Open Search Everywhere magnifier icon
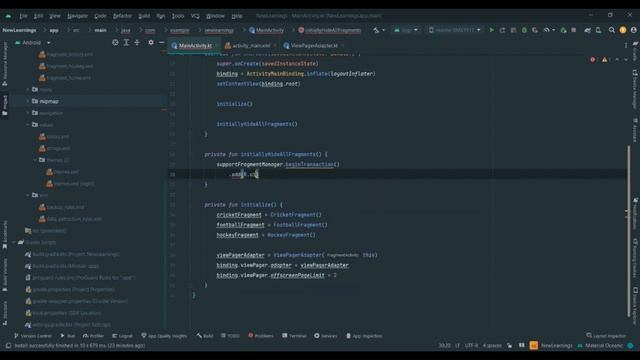Screen dimensions: 640x360 coord(611,30)
